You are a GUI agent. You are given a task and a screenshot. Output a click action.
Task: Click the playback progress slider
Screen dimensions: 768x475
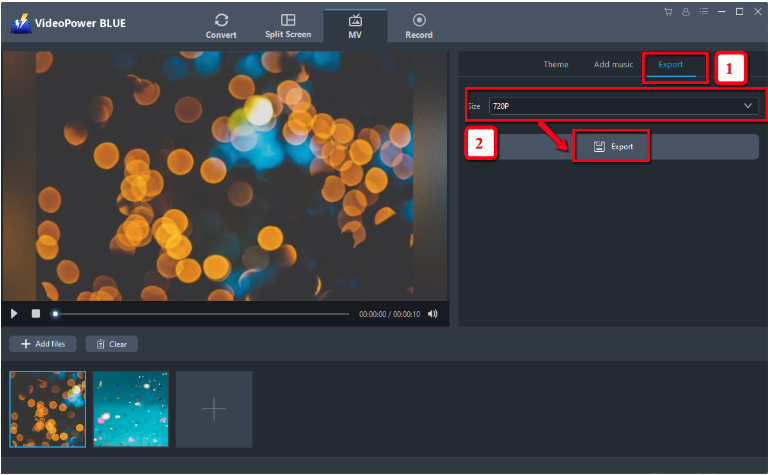click(x=202, y=314)
